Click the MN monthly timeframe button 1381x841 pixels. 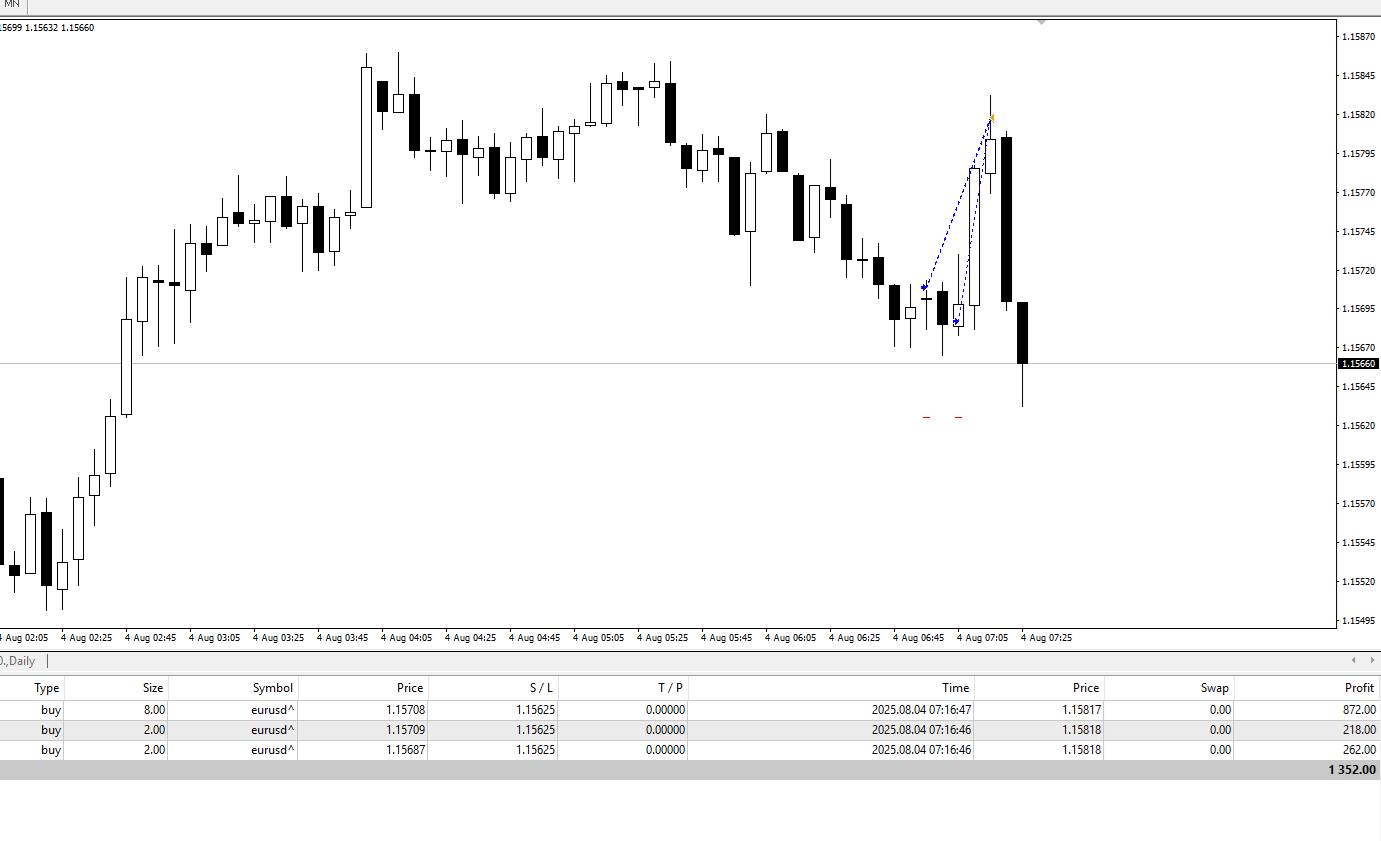pyautogui.click(x=12, y=5)
